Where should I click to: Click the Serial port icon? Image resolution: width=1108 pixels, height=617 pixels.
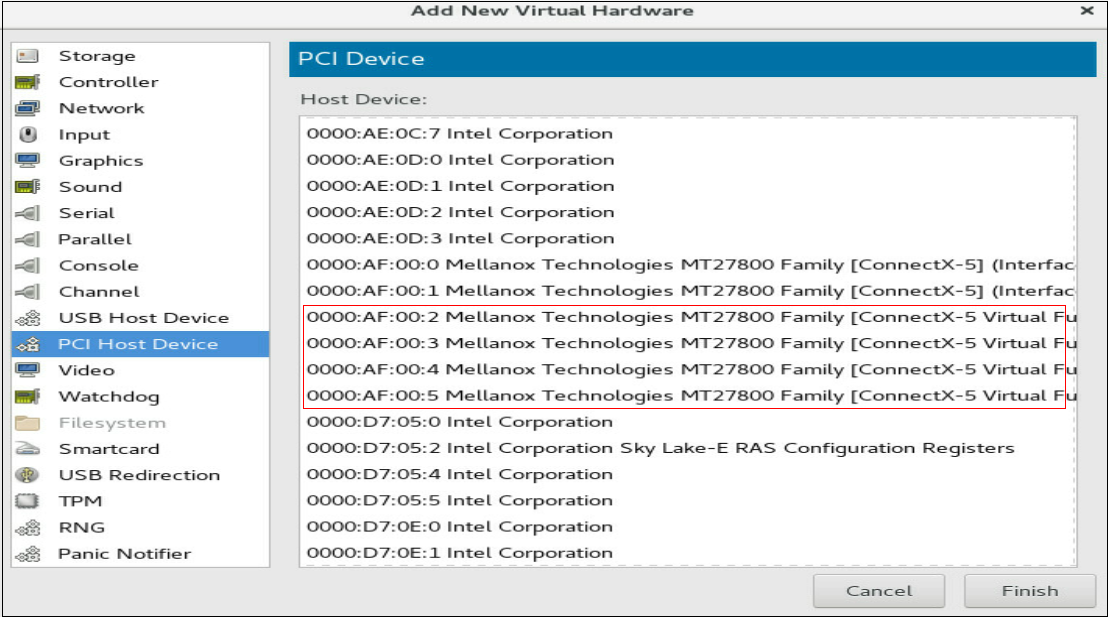tap(28, 213)
